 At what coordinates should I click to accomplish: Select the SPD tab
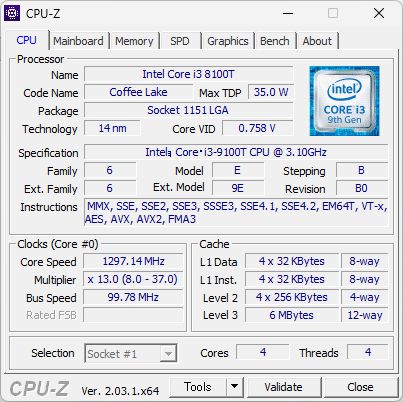180,41
